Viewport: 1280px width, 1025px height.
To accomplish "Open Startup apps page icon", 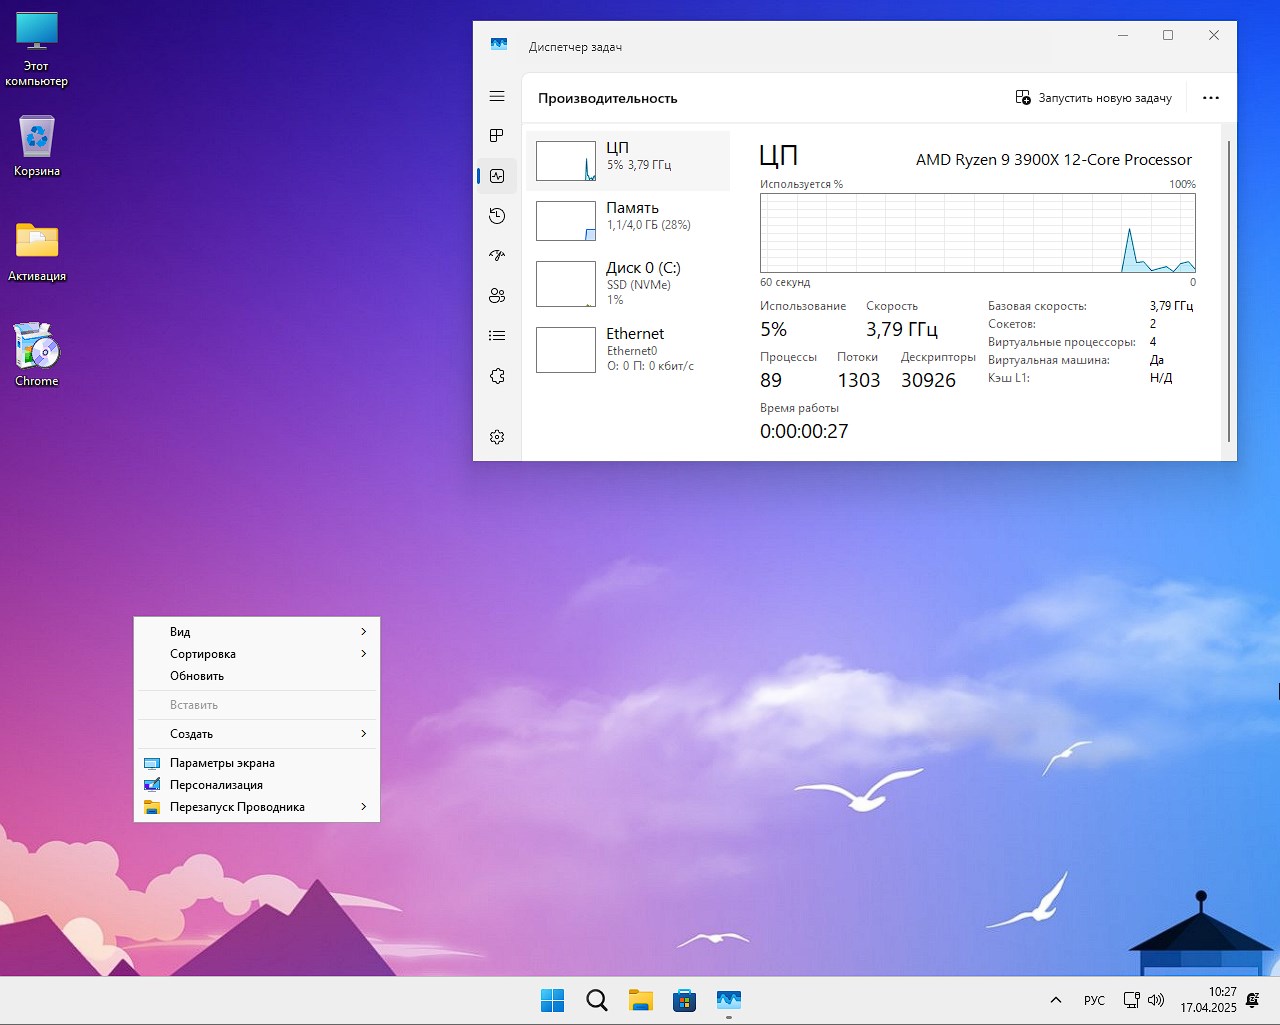I will point(497,256).
